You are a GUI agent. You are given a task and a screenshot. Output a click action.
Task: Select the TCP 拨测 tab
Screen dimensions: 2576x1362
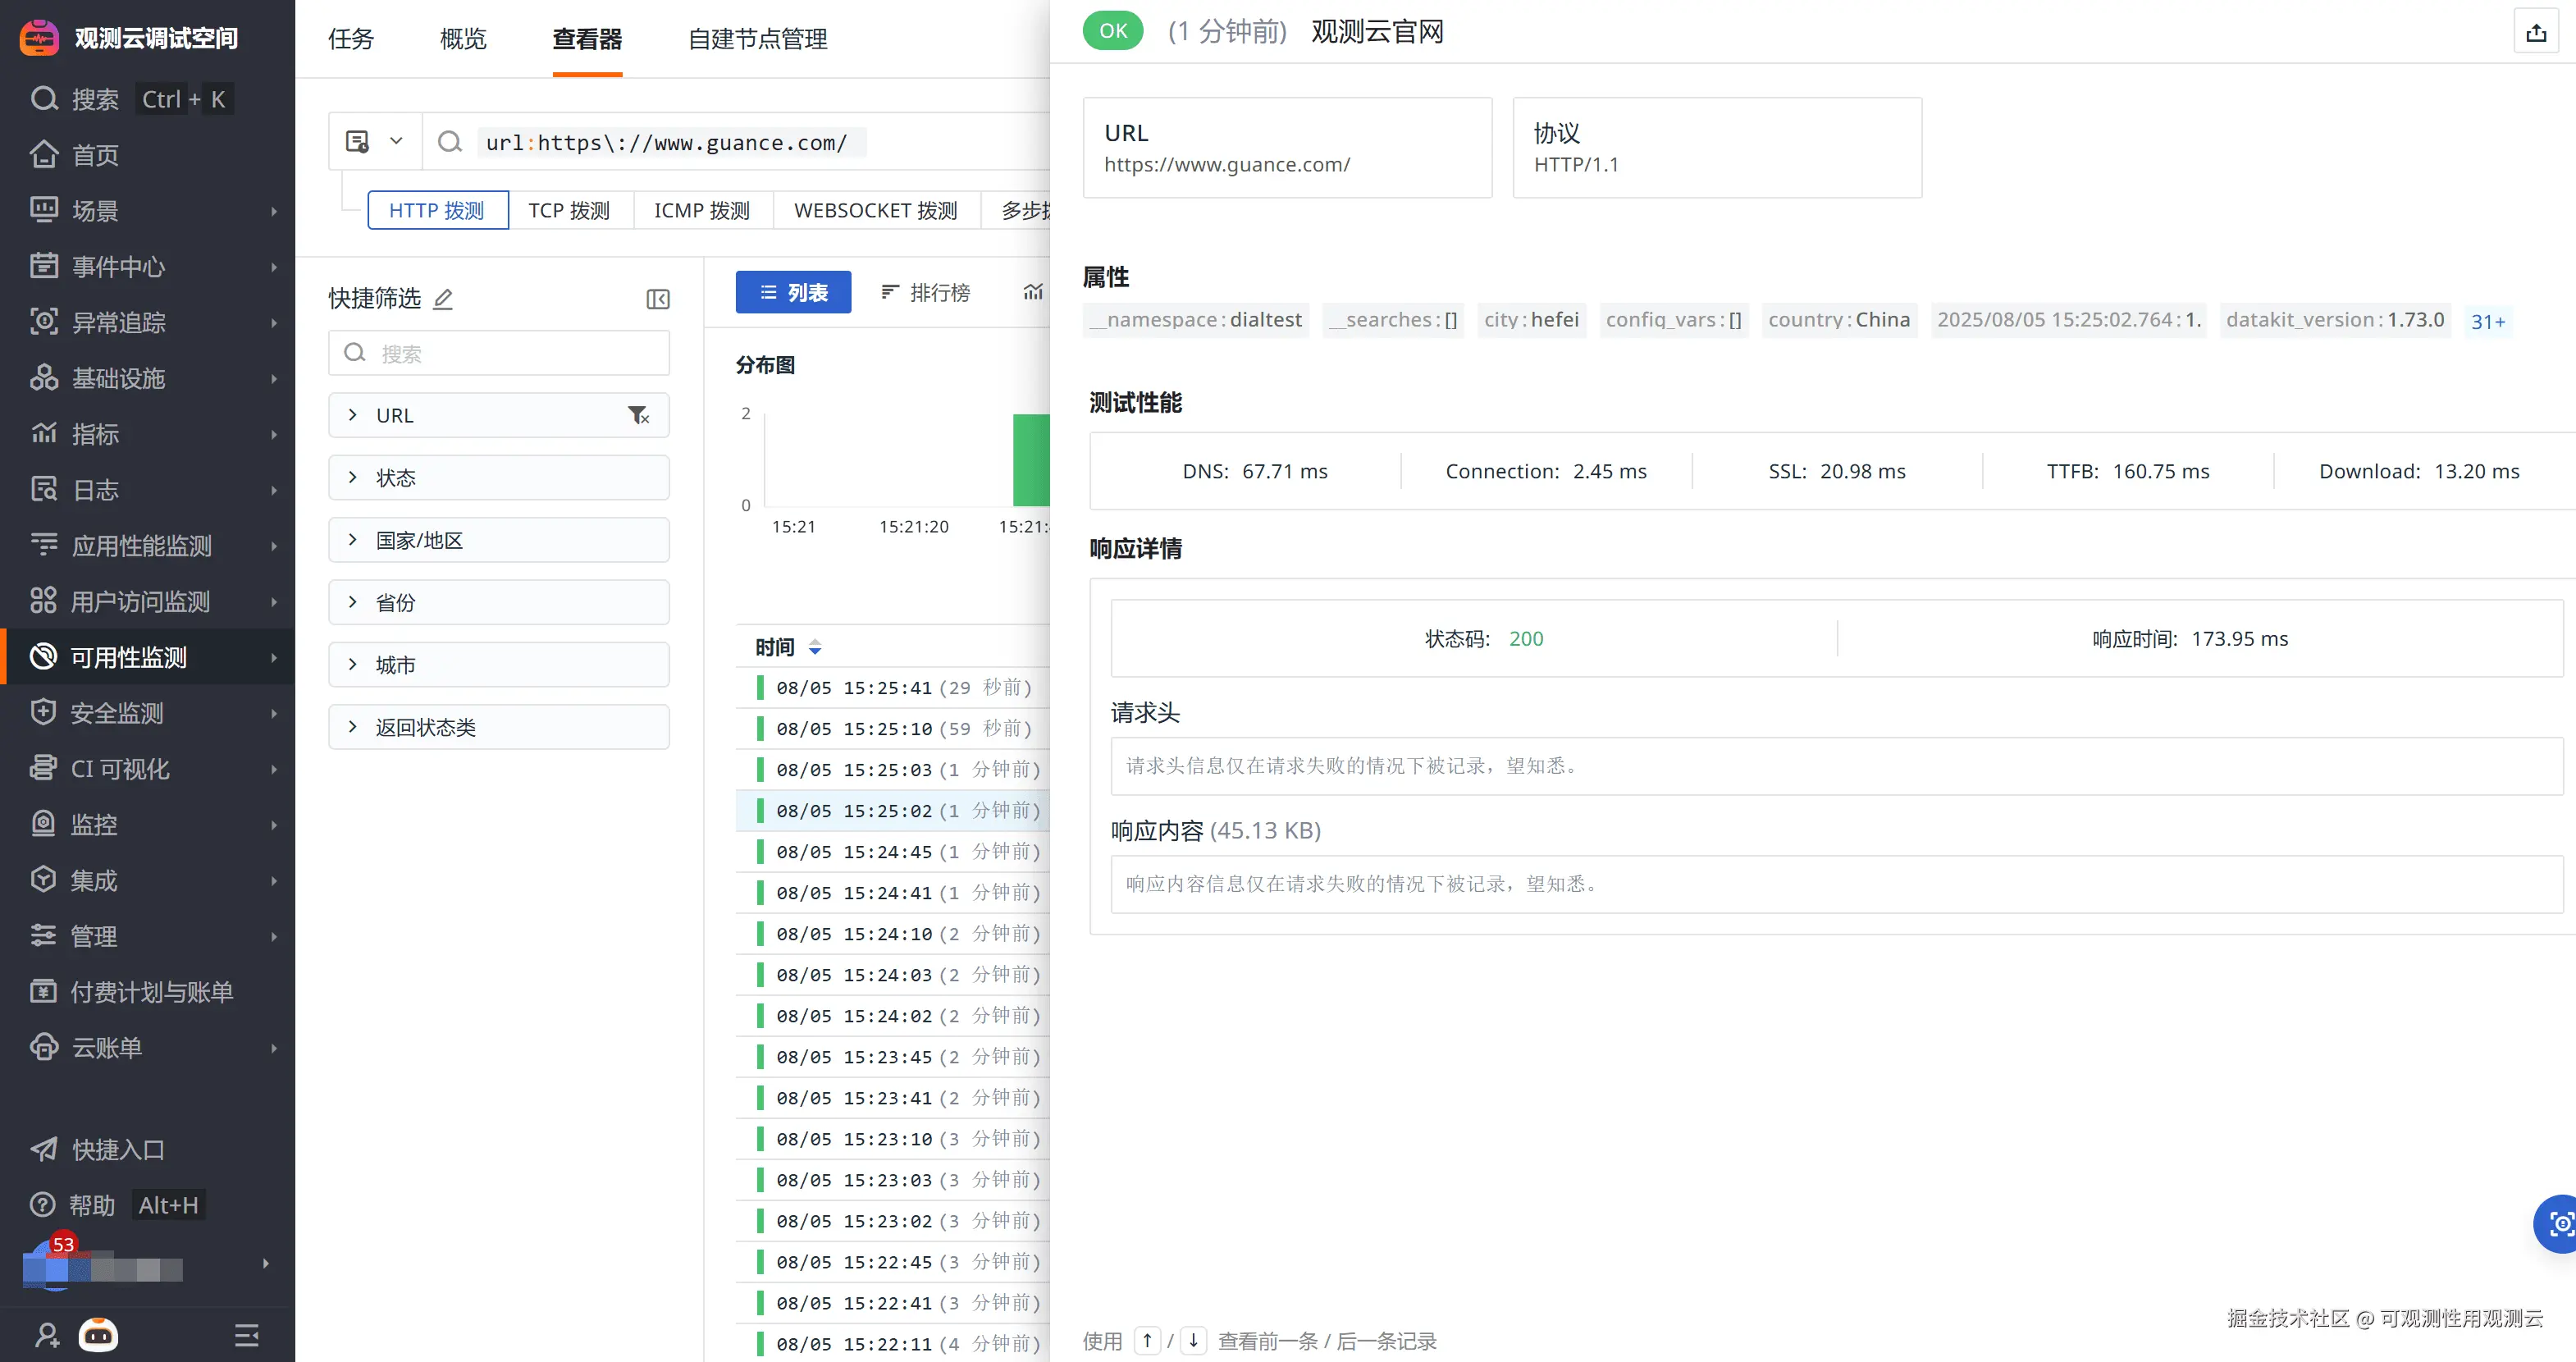(569, 210)
